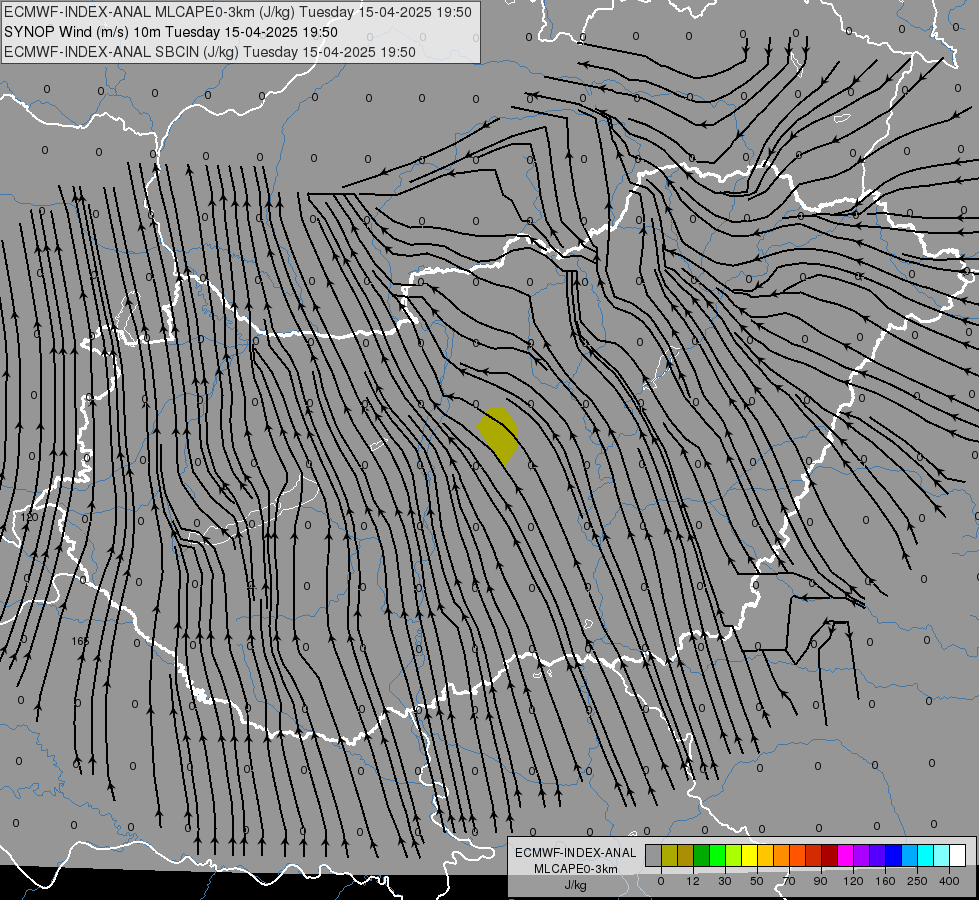
Task: Click the MLCAPE0-3km title line at top
Action: (238, 12)
